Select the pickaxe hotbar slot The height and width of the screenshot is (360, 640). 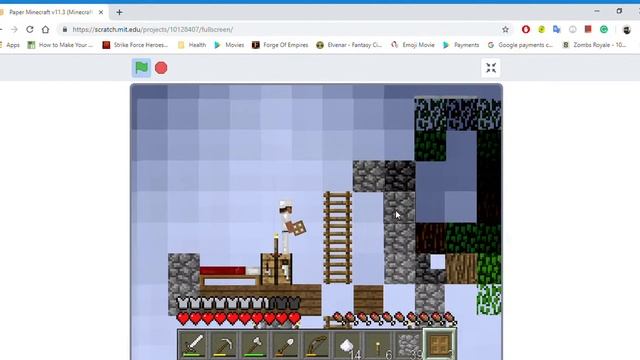[x=224, y=345]
